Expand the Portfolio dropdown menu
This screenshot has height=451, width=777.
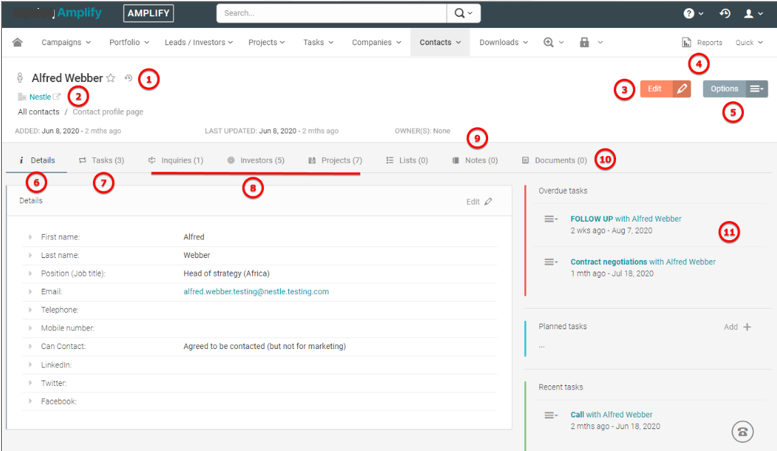coord(129,42)
